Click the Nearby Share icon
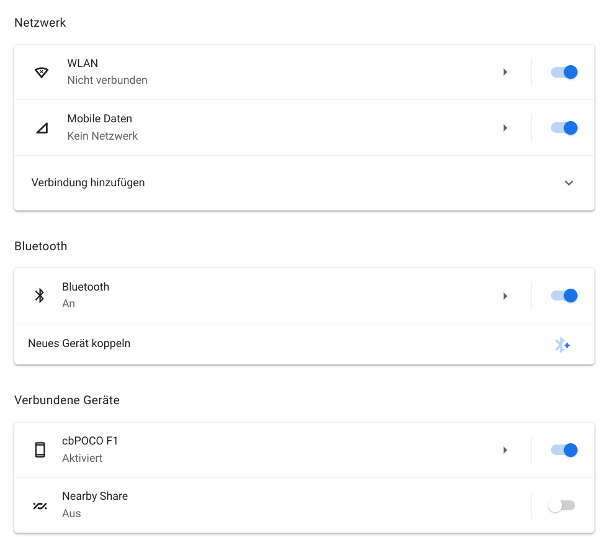The height and width of the screenshot is (537, 600). click(x=40, y=506)
